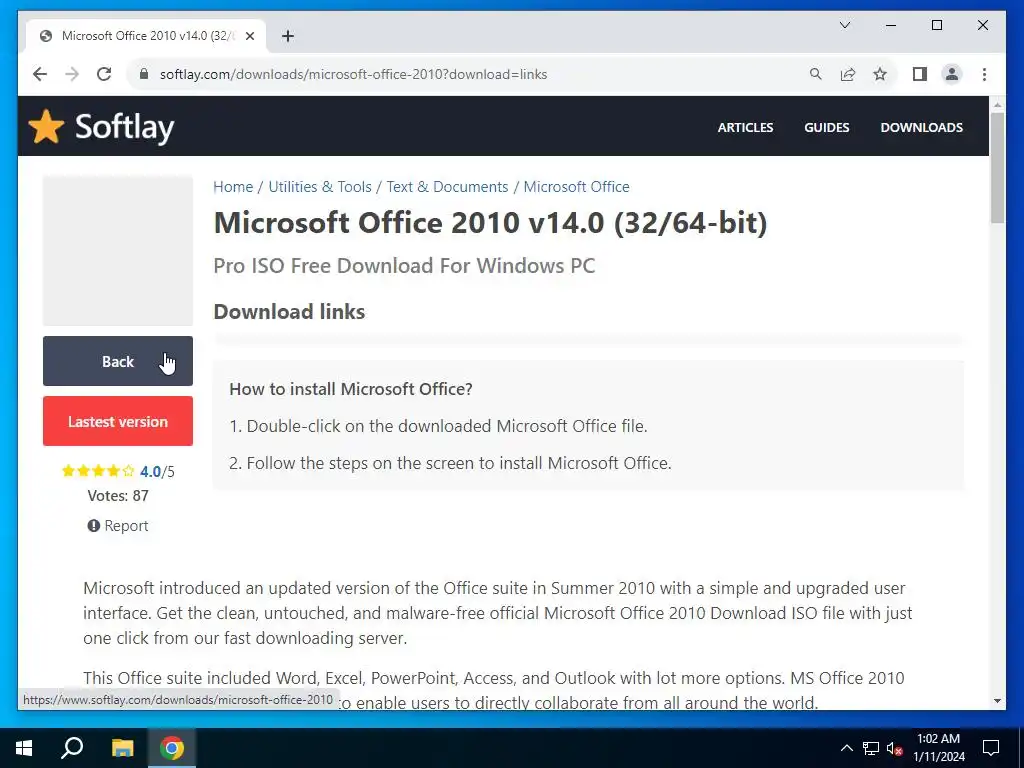Click the Home breadcrumb link

[x=233, y=187]
